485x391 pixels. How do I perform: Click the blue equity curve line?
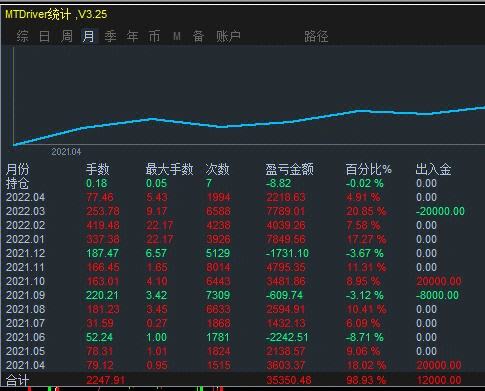coord(249,125)
